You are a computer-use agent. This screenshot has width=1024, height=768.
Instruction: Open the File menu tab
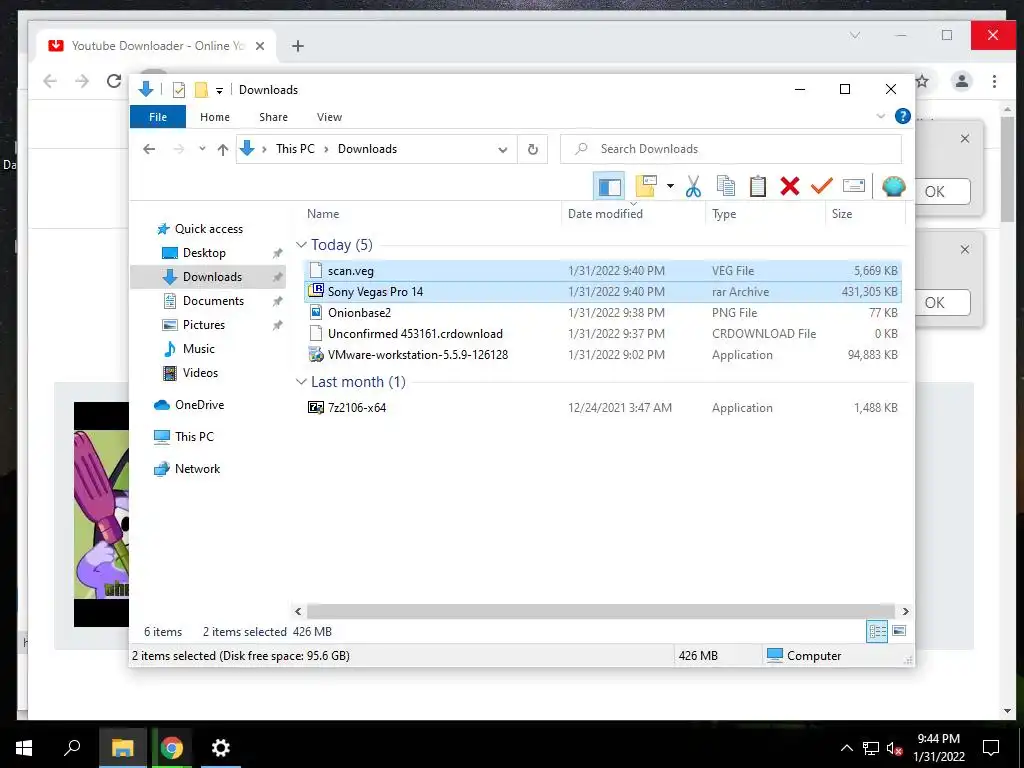(x=158, y=117)
